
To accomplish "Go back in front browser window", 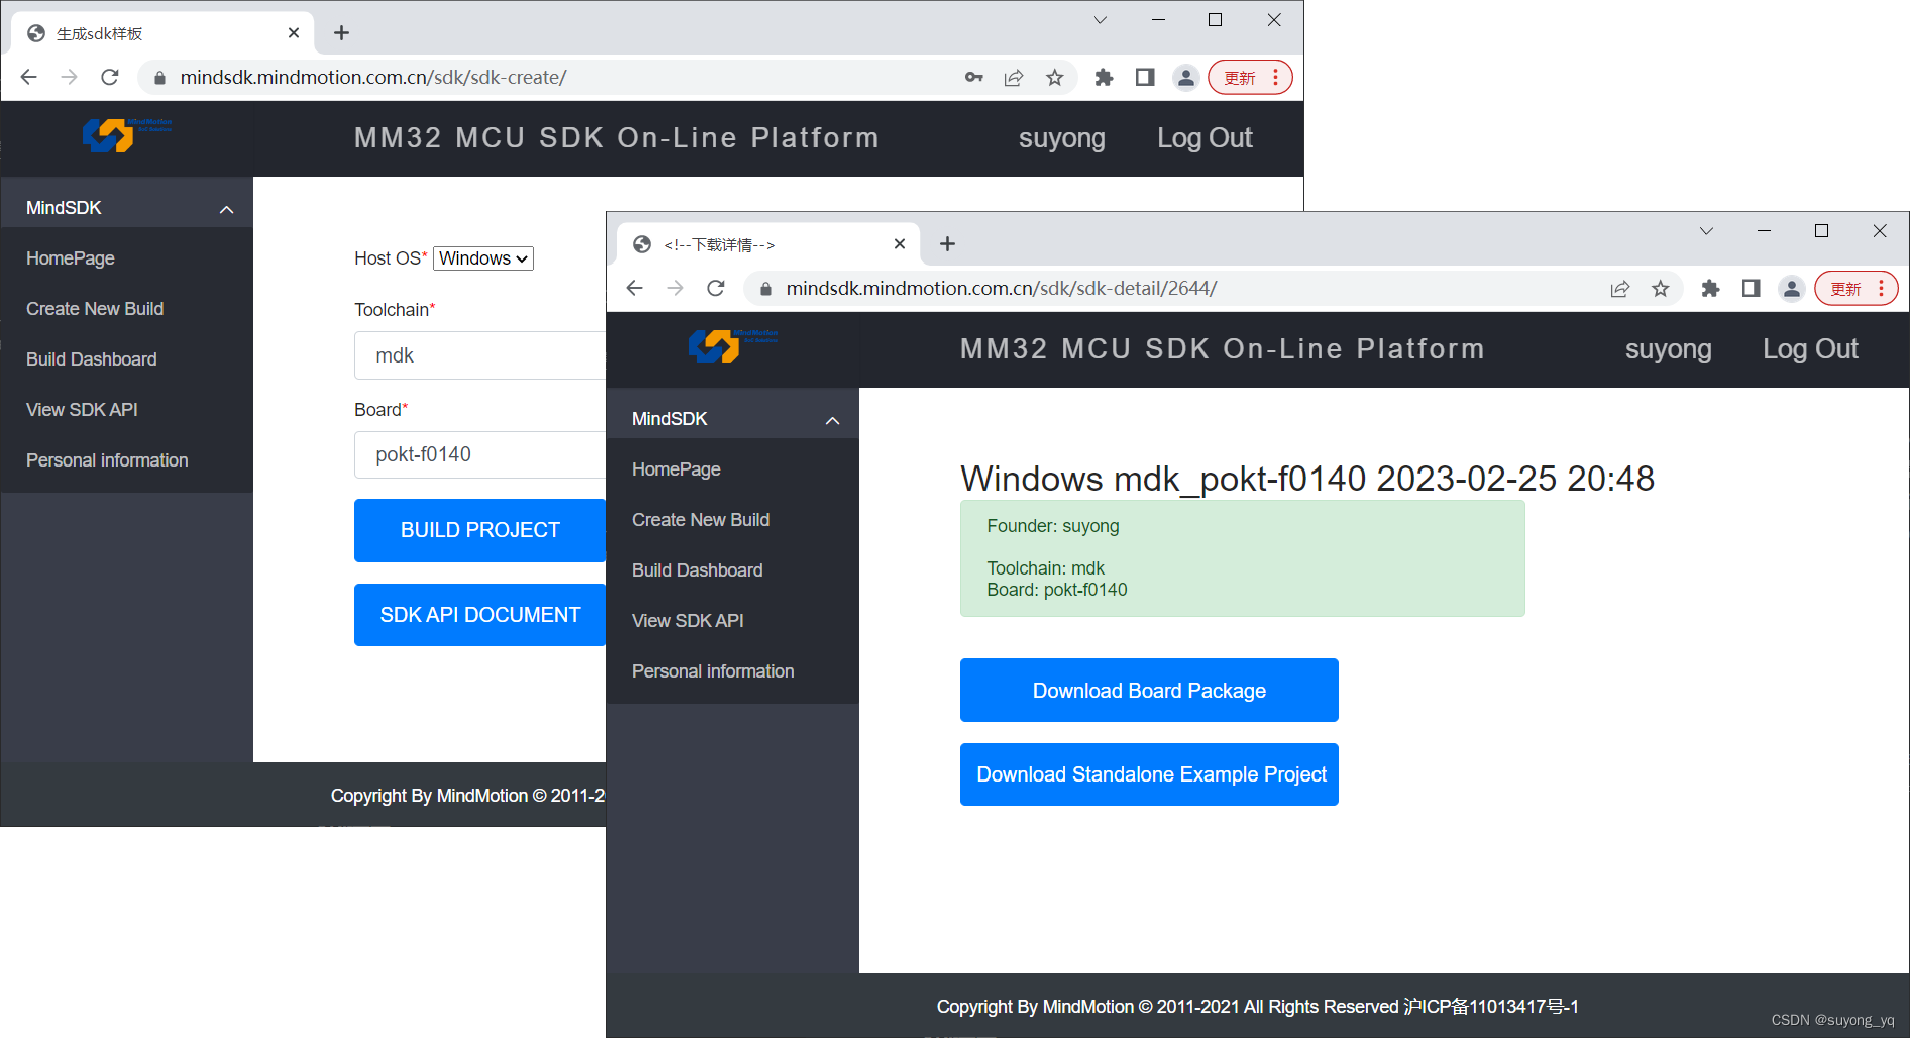I will coord(634,288).
